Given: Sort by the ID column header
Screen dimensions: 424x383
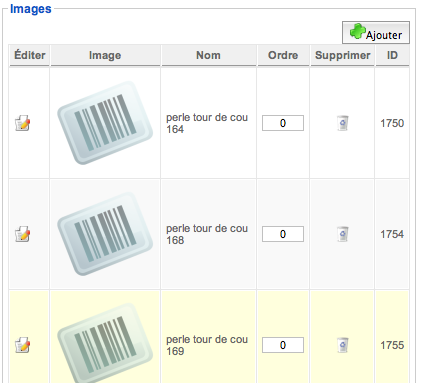Looking at the screenshot, I should click(x=392, y=55).
